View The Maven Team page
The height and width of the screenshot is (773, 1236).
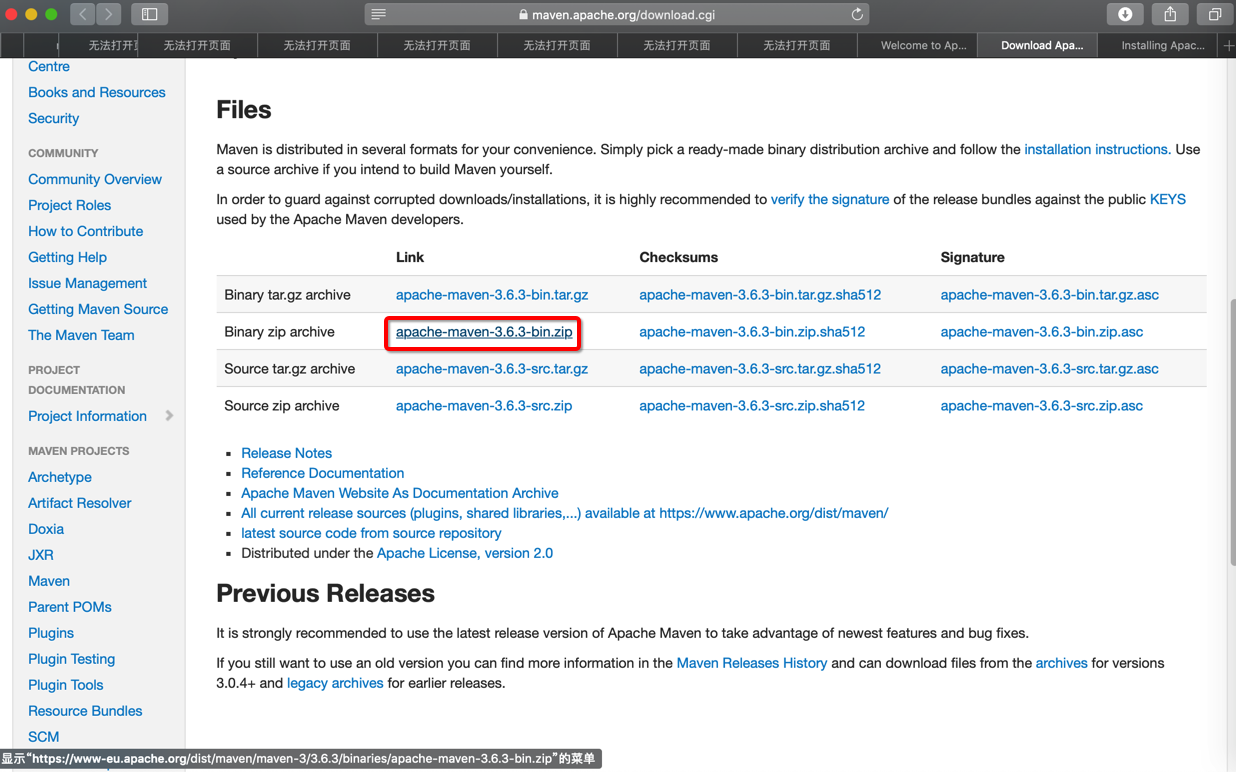point(81,335)
